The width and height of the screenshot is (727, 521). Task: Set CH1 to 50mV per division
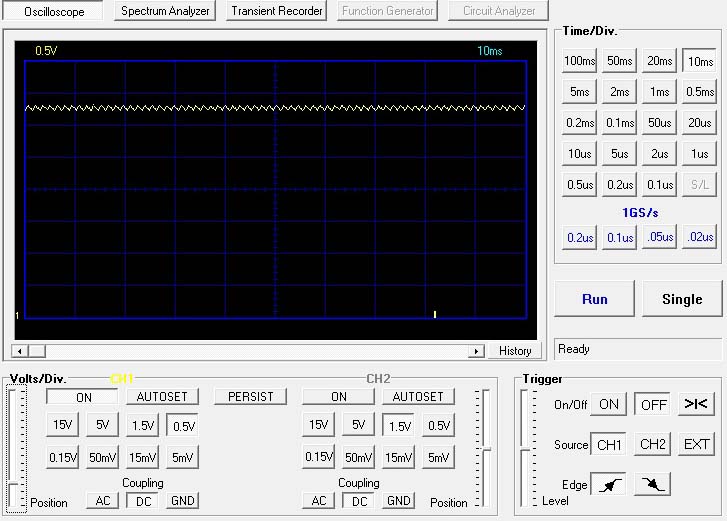point(102,457)
